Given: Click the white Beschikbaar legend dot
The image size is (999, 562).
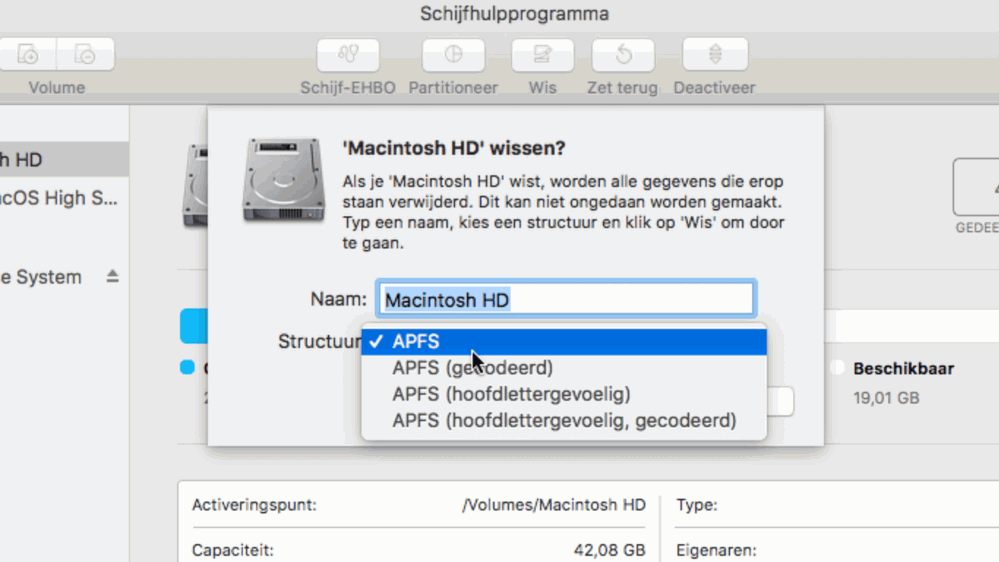Looking at the screenshot, I should click(837, 368).
